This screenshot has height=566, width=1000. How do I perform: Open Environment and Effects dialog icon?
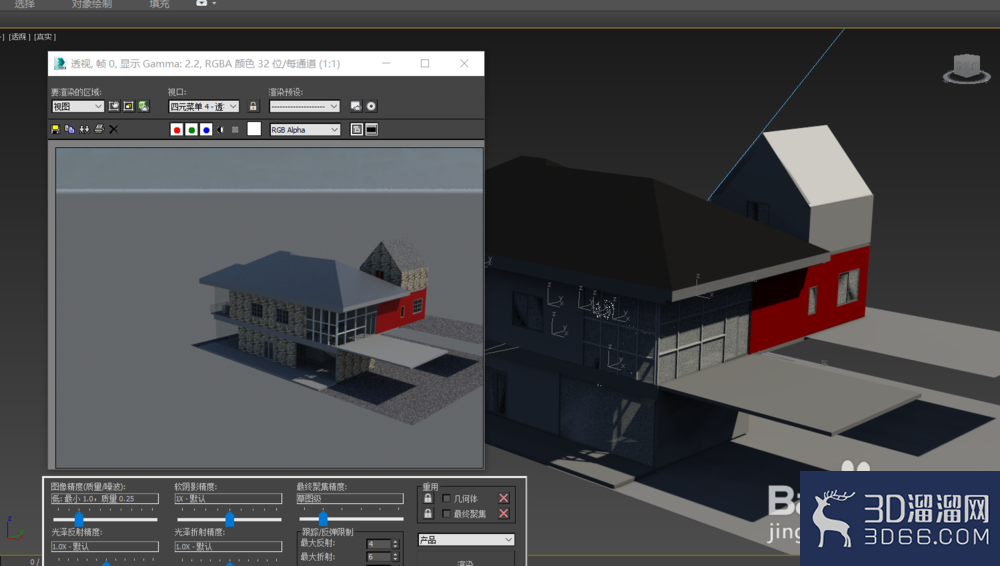[371, 106]
